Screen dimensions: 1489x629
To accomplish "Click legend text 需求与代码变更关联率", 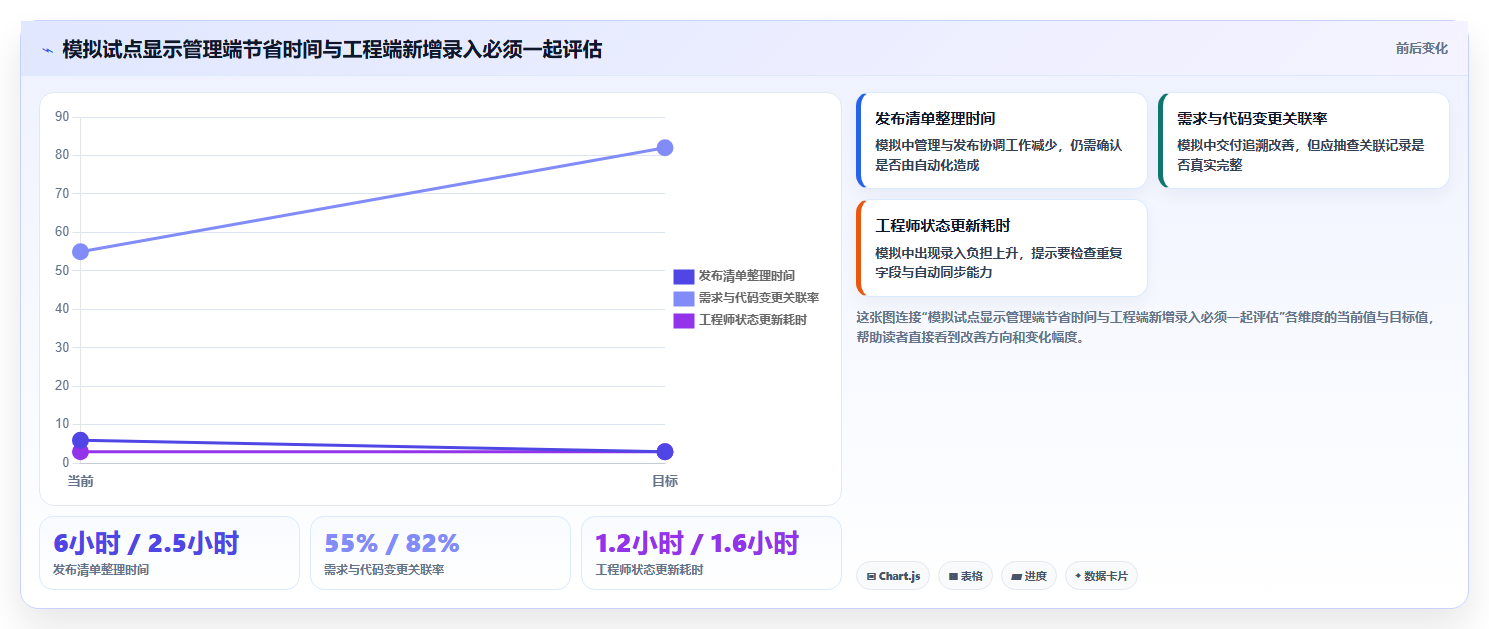I will pyautogui.click(x=759, y=298).
